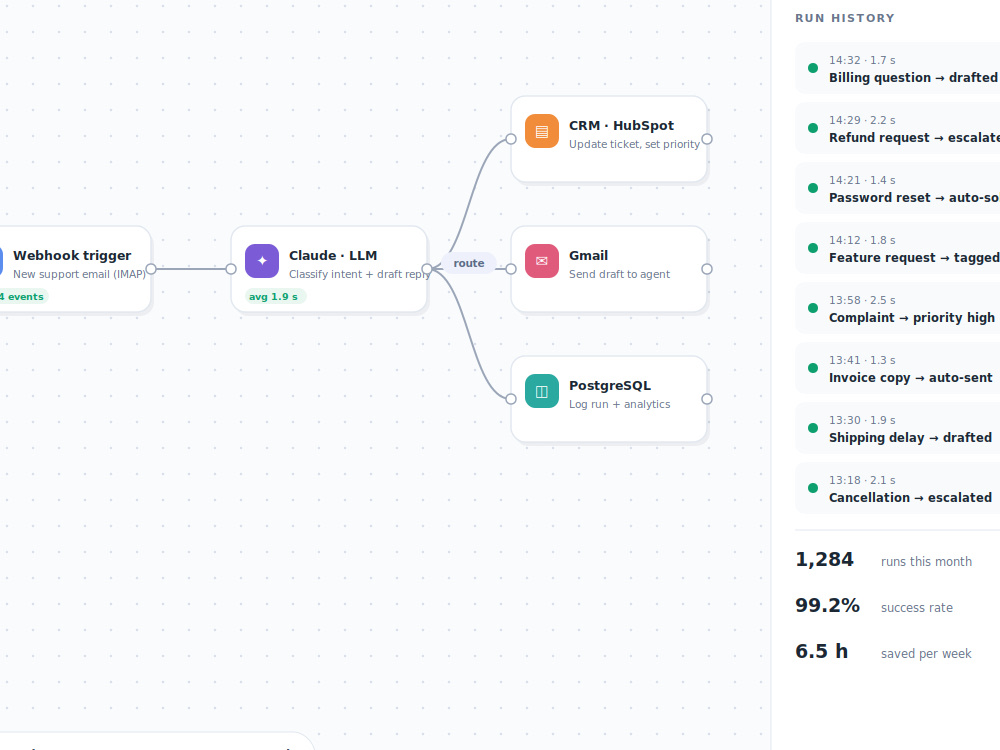
Task: Click the pink Gmail envelope icon
Action: coord(541,261)
